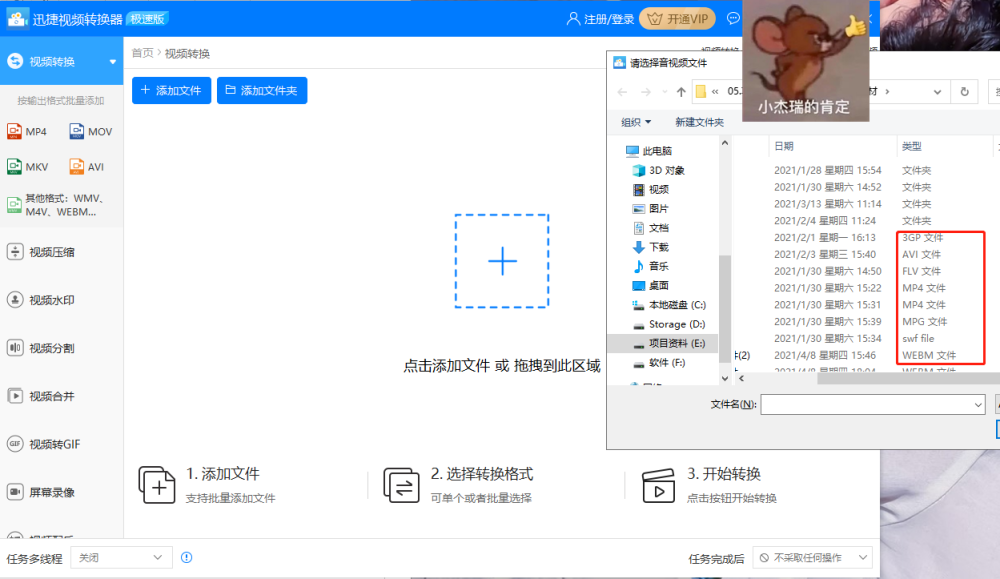Viewport: 1000px width, 579px height.
Task: Select 项目资料 (E:) in the folder tree
Action: click(x=676, y=343)
